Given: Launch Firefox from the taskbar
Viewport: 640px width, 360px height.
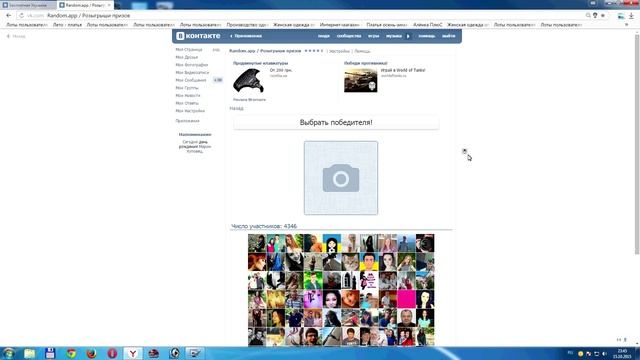Looking at the screenshot, I should [x=92, y=353].
